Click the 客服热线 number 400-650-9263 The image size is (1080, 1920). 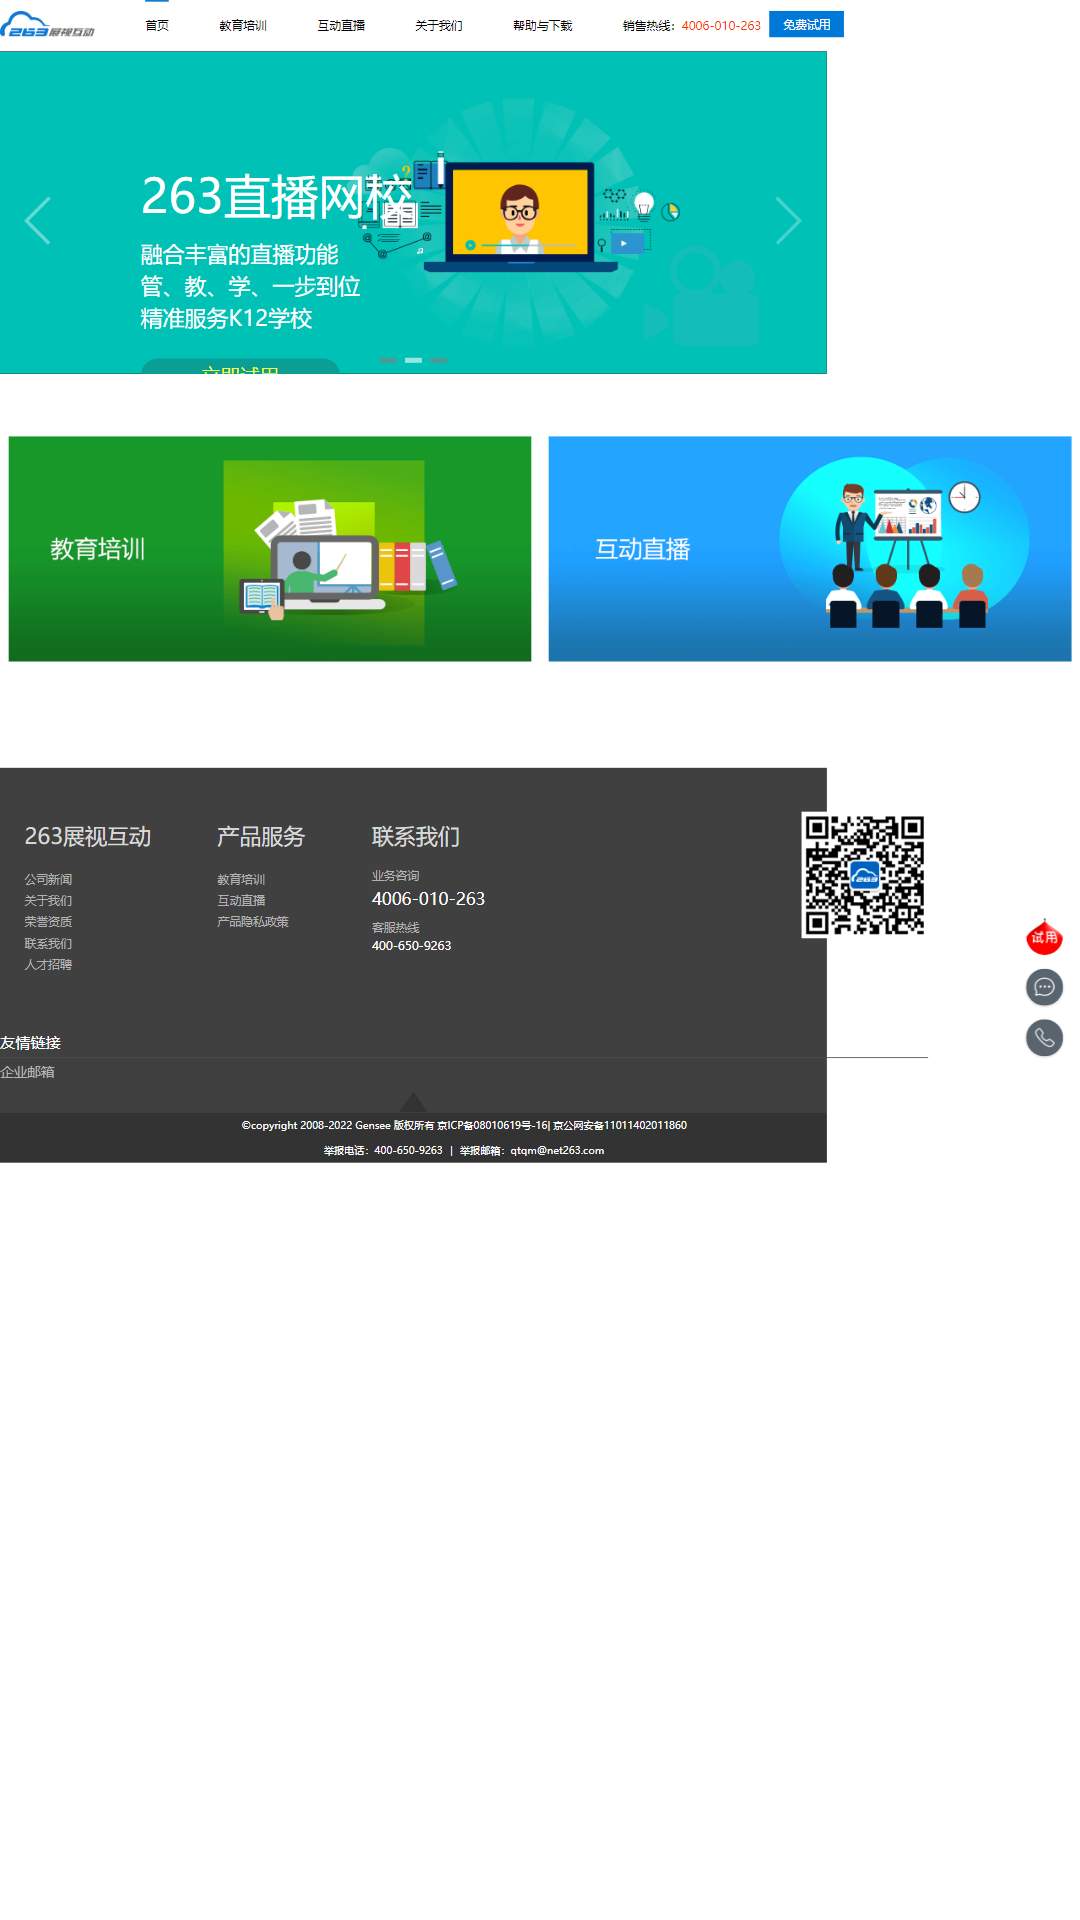coord(411,946)
